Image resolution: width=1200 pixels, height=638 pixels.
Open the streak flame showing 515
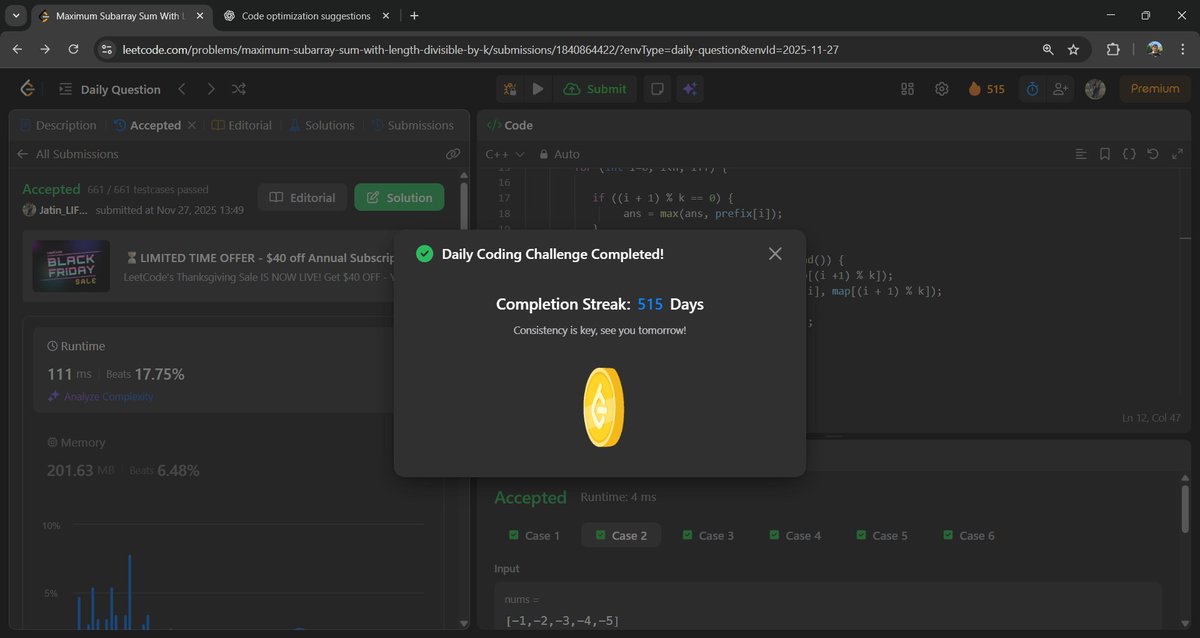point(985,88)
